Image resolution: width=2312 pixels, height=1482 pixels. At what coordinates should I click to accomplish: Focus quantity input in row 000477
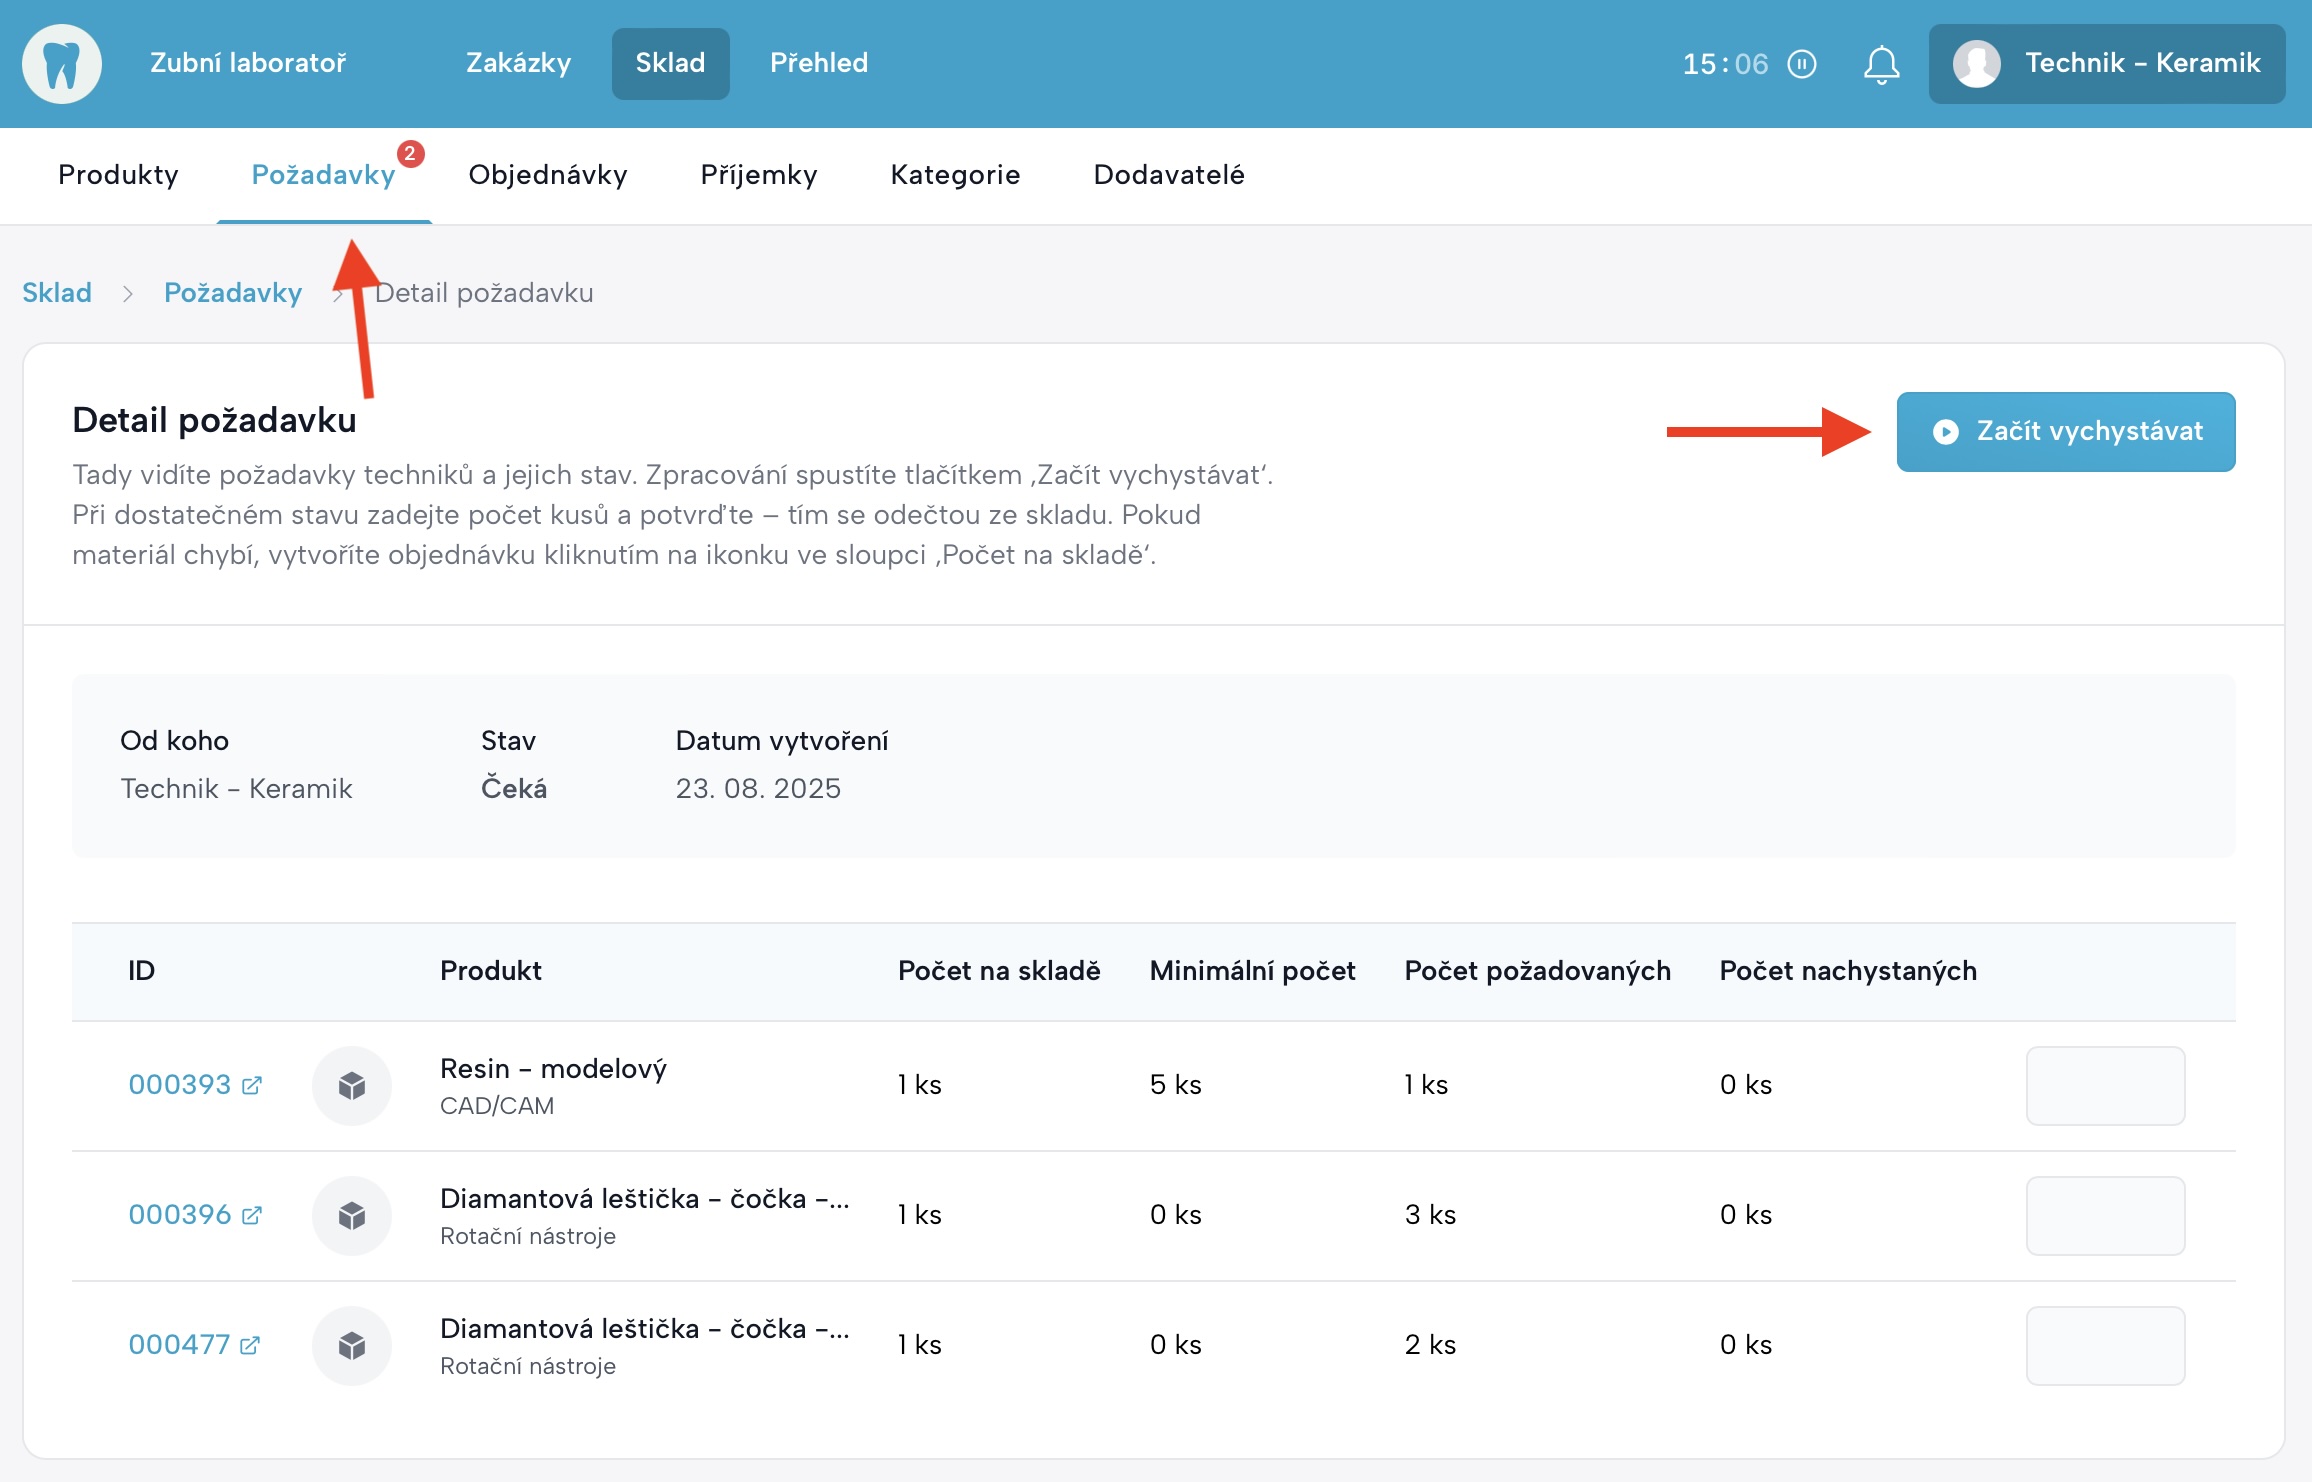(2104, 1345)
